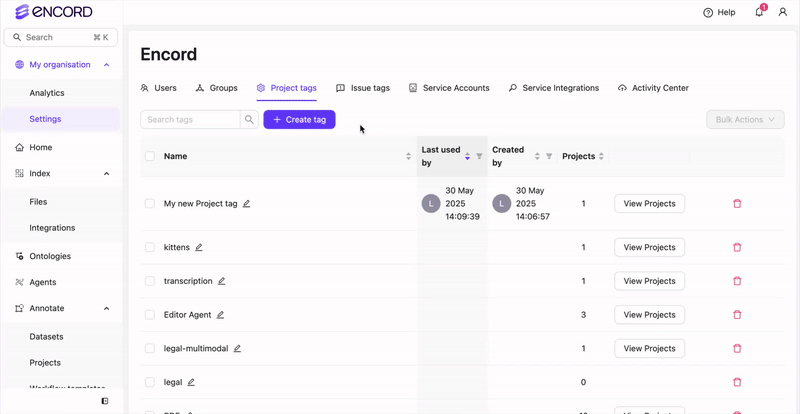View Projects for My new Project tag
This screenshot has width=800, height=414.
tap(649, 204)
